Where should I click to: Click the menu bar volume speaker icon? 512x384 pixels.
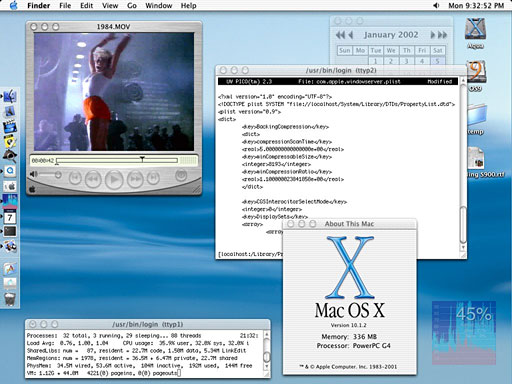[x=436, y=5]
